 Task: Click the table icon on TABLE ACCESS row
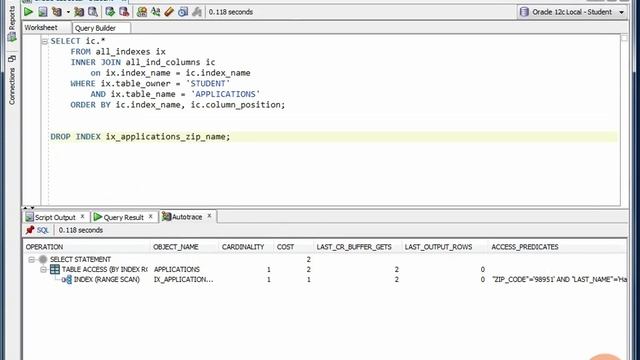(55, 269)
